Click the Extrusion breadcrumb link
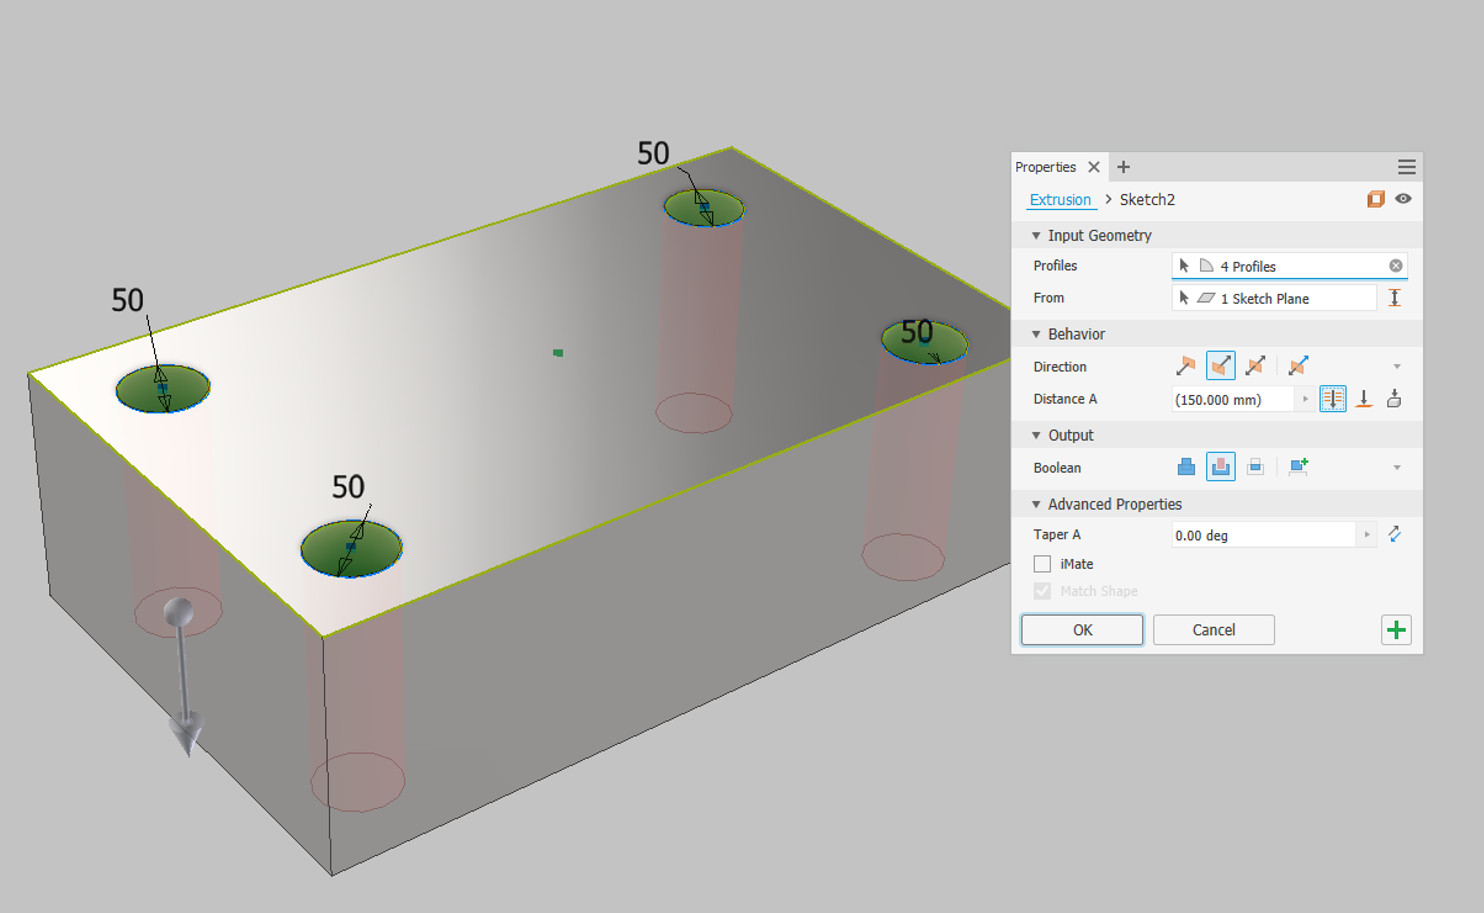Viewport: 1484px width, 913px height. click(x=1060, y=200)
